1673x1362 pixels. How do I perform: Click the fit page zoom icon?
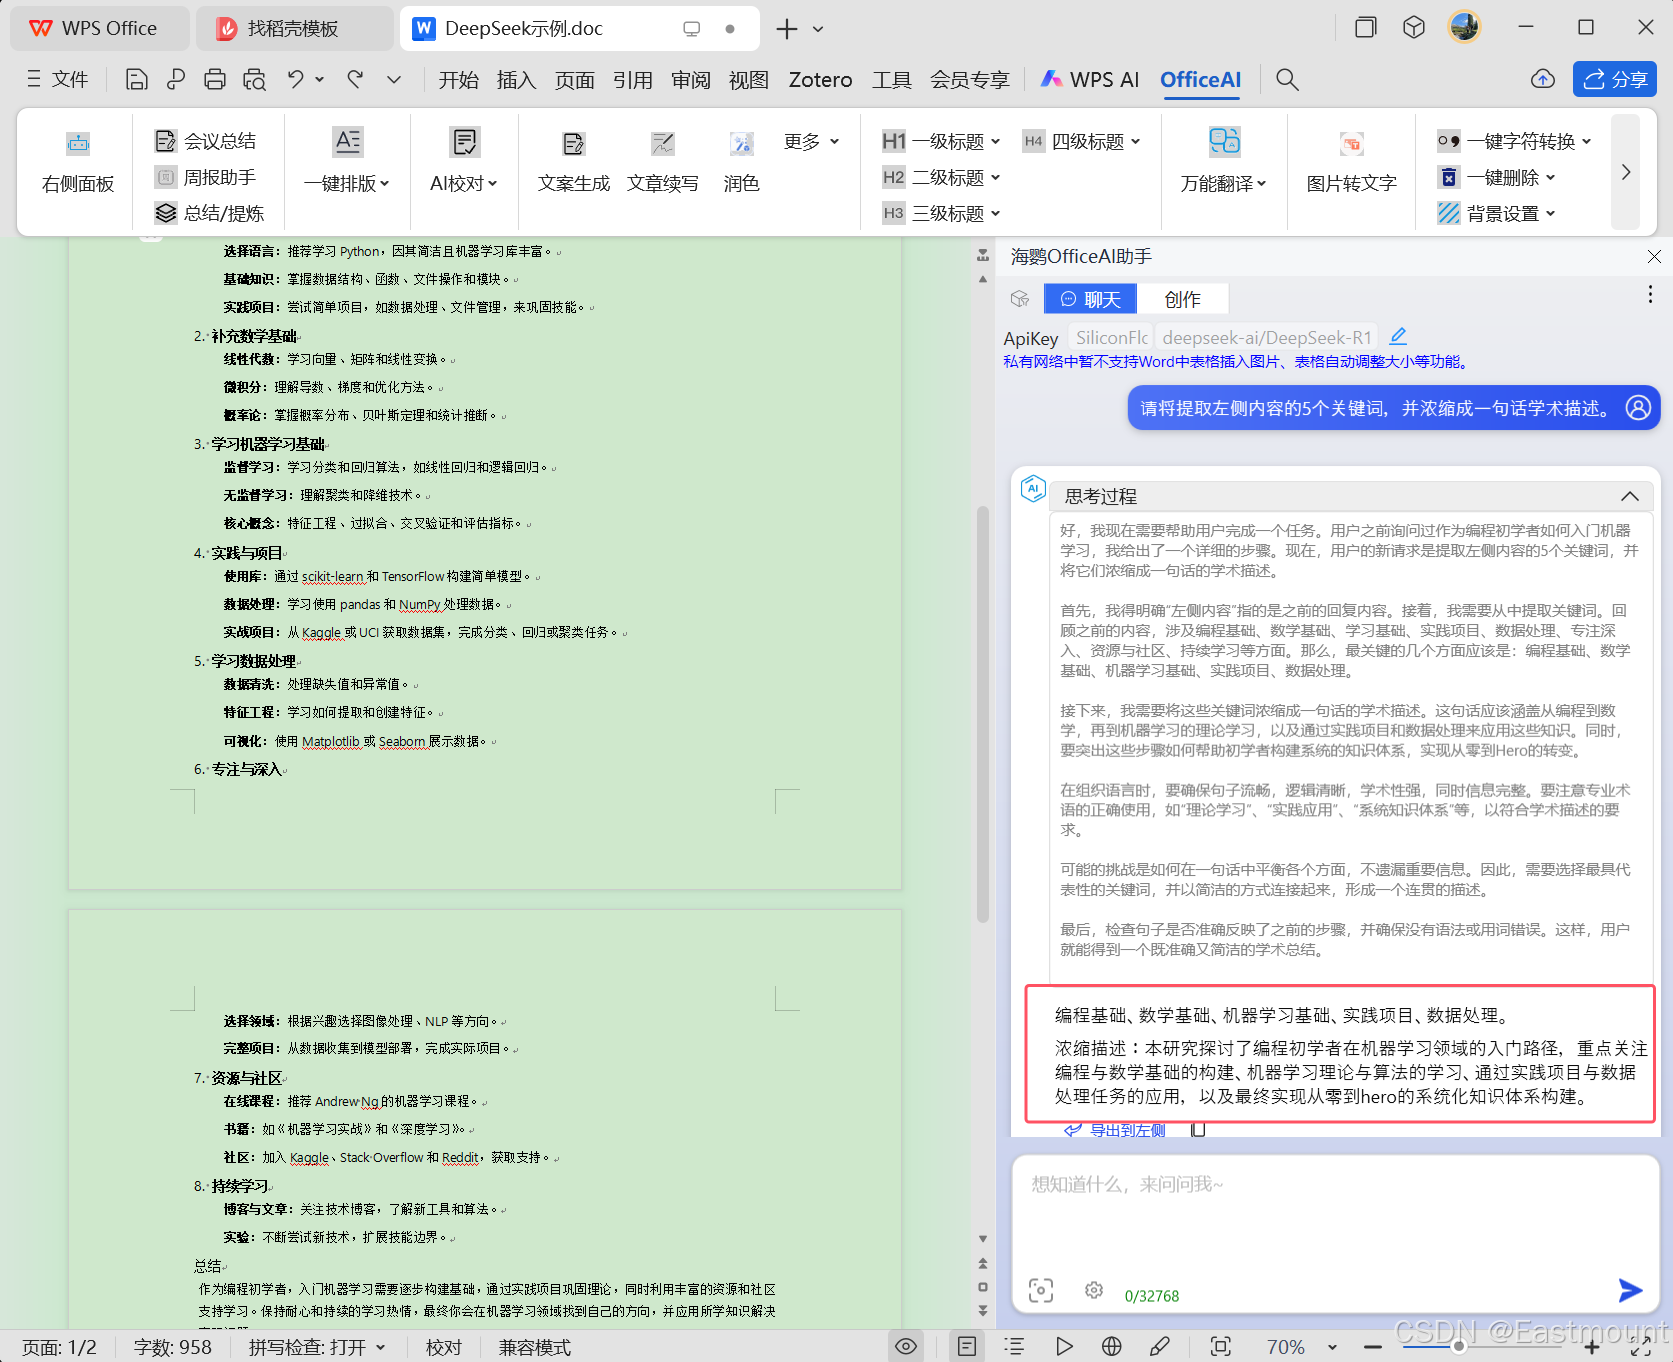coord(1220,1346)
